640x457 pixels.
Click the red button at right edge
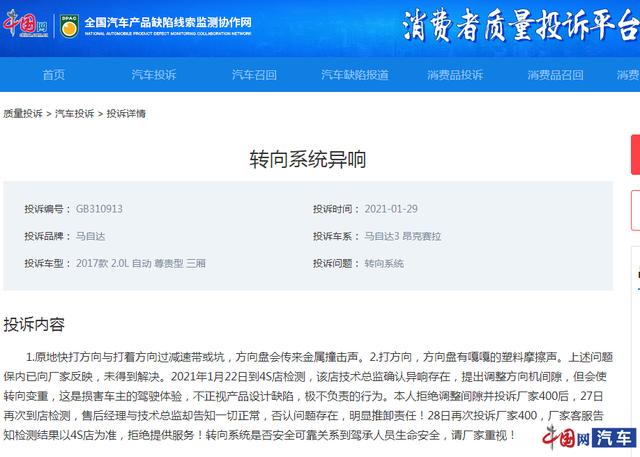point(636,155)
